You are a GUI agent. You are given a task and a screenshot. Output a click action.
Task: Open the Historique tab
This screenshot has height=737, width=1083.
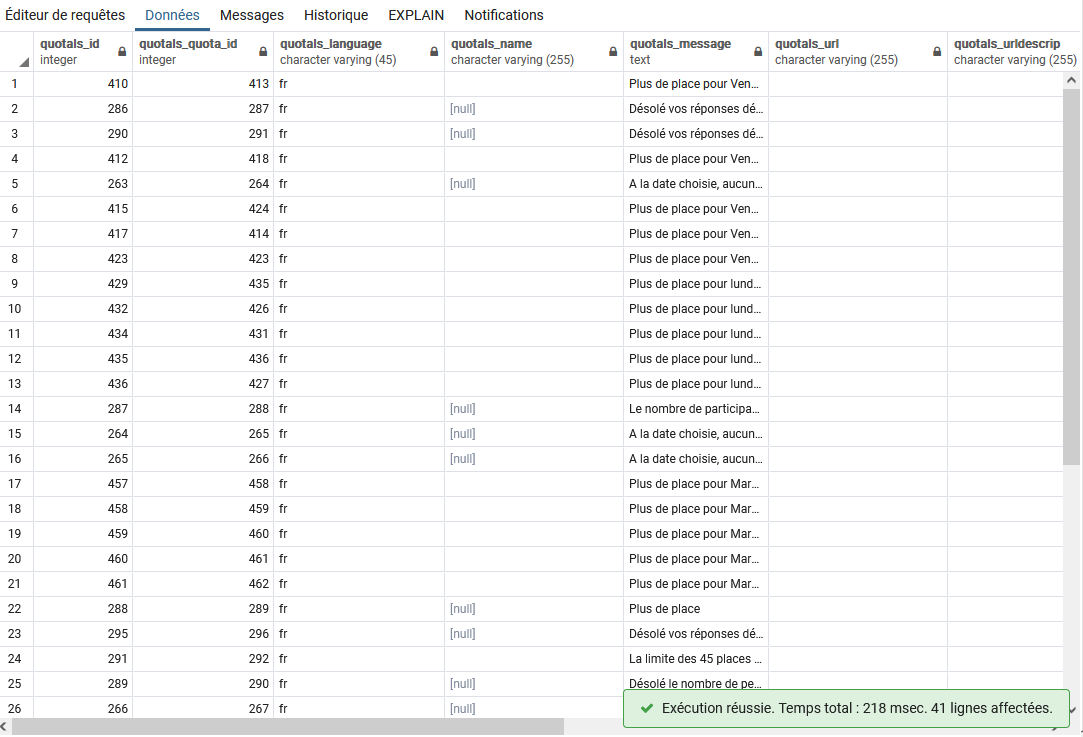tap(336, 15)
